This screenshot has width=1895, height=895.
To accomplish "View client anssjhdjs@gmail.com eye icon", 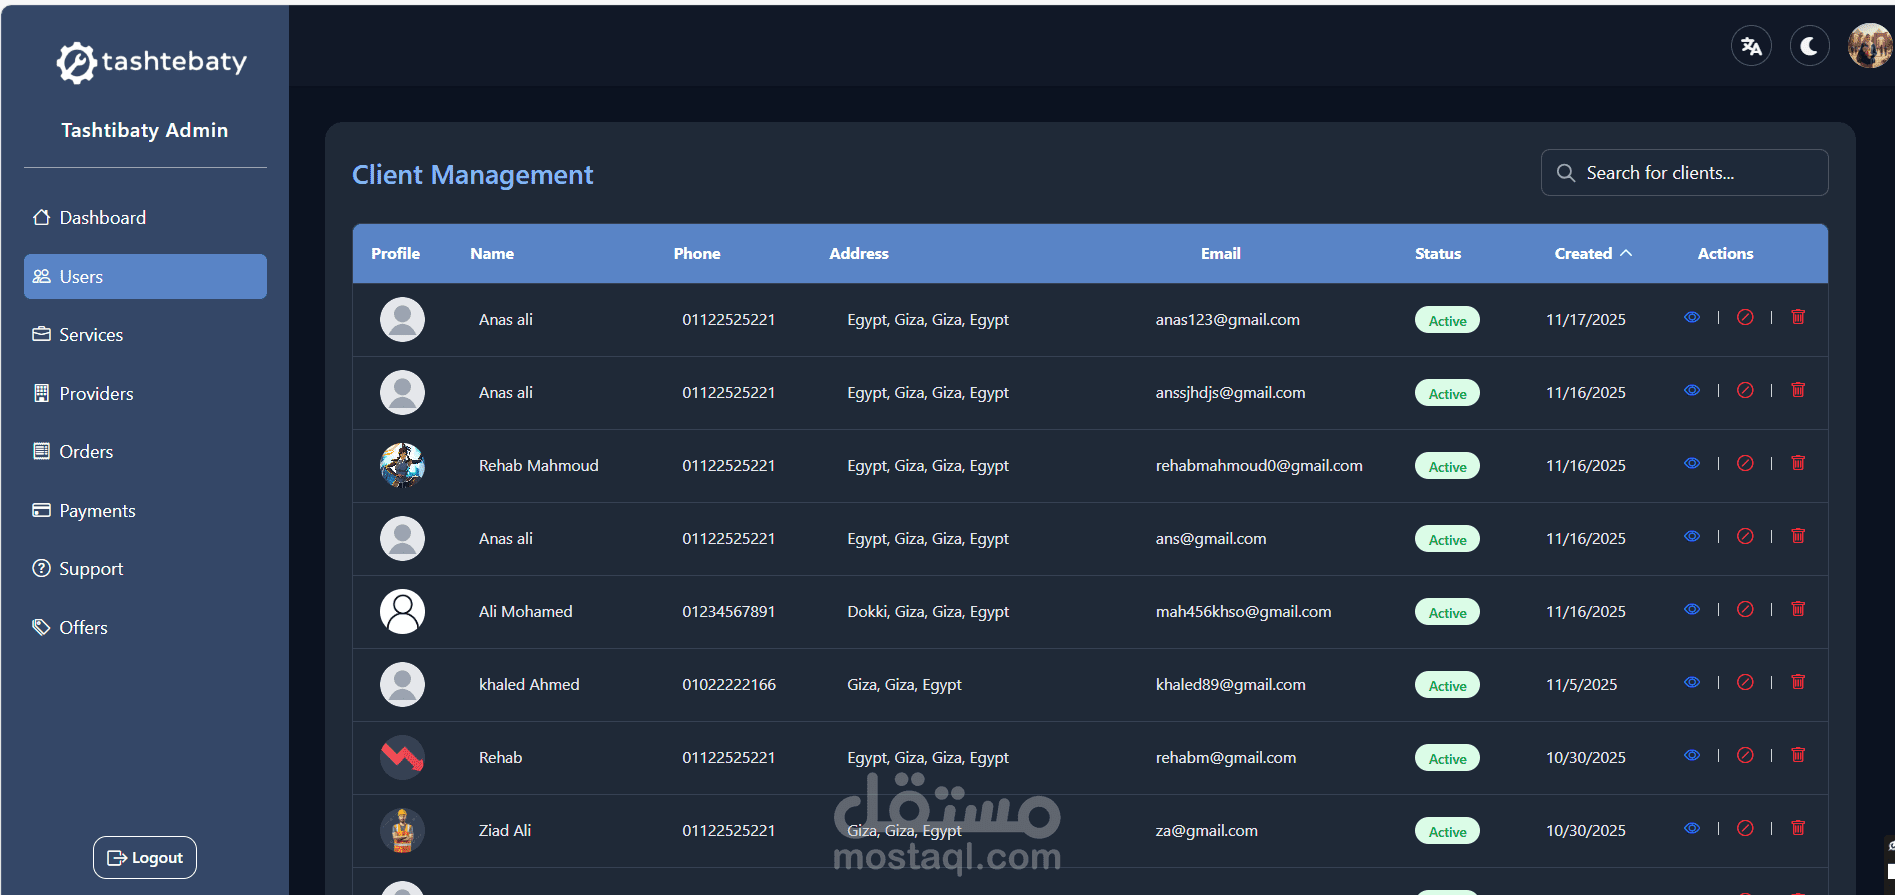I will click(1692, 390).
